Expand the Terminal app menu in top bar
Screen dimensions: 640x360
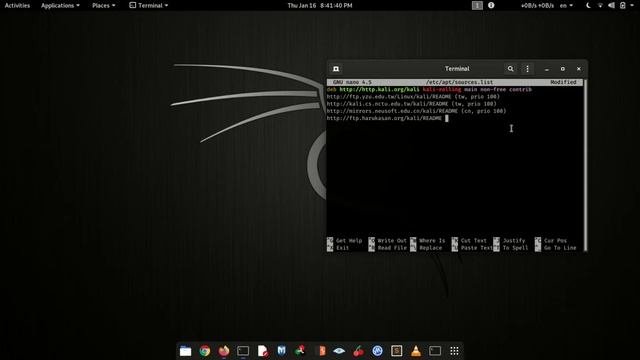pyautogui.click(x=149, y=5)
